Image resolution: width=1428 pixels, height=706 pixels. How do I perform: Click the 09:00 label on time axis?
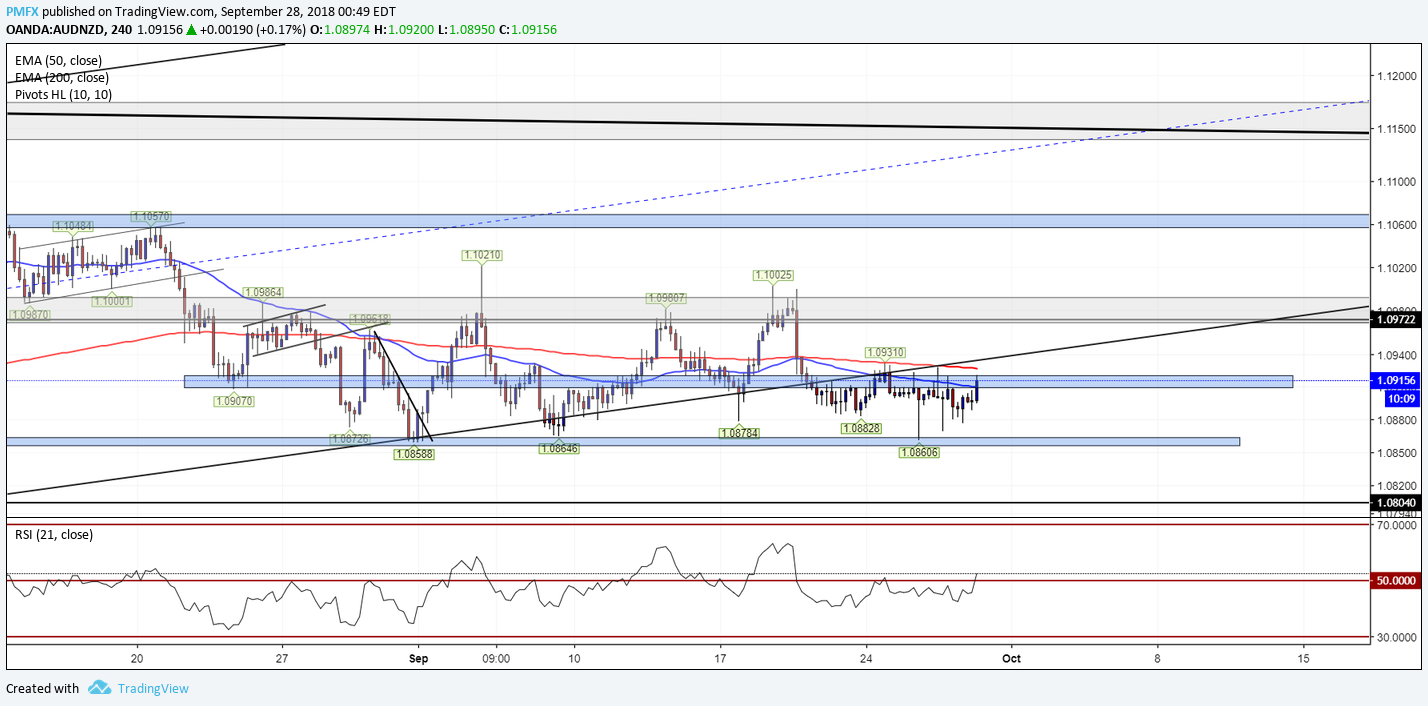(x=496, y=659)
